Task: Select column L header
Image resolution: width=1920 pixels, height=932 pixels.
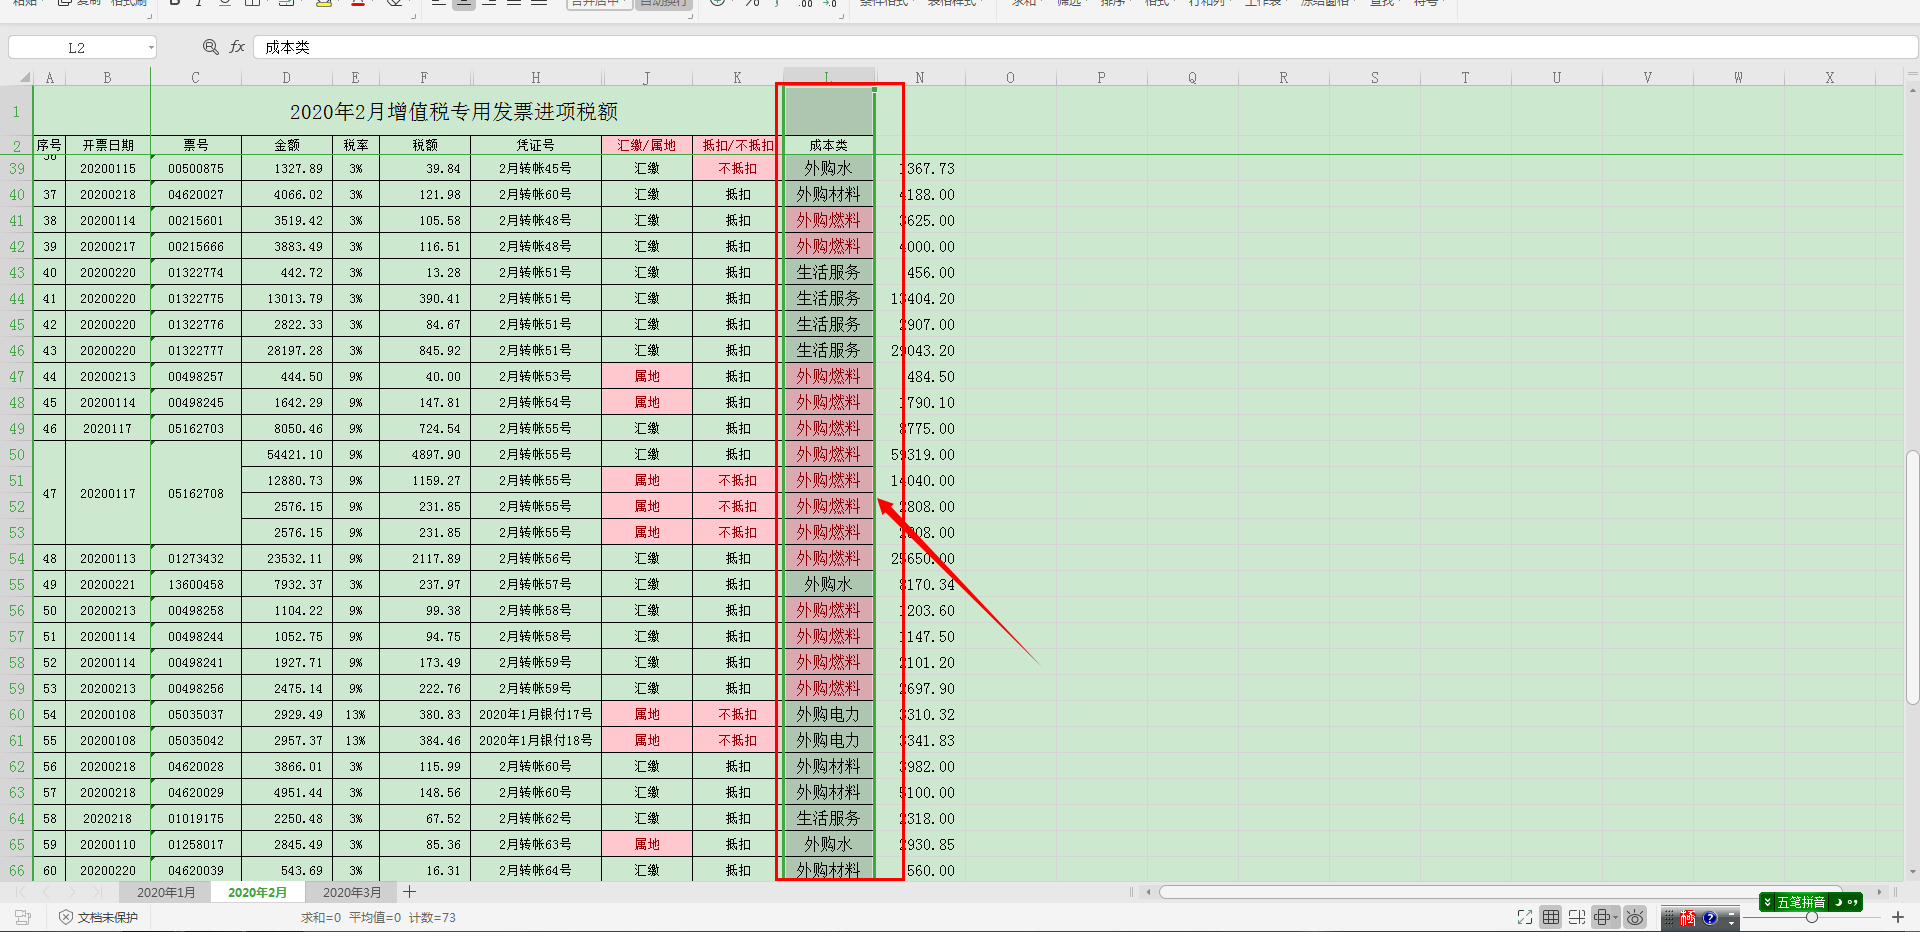Action: click(x=828, y=77)
